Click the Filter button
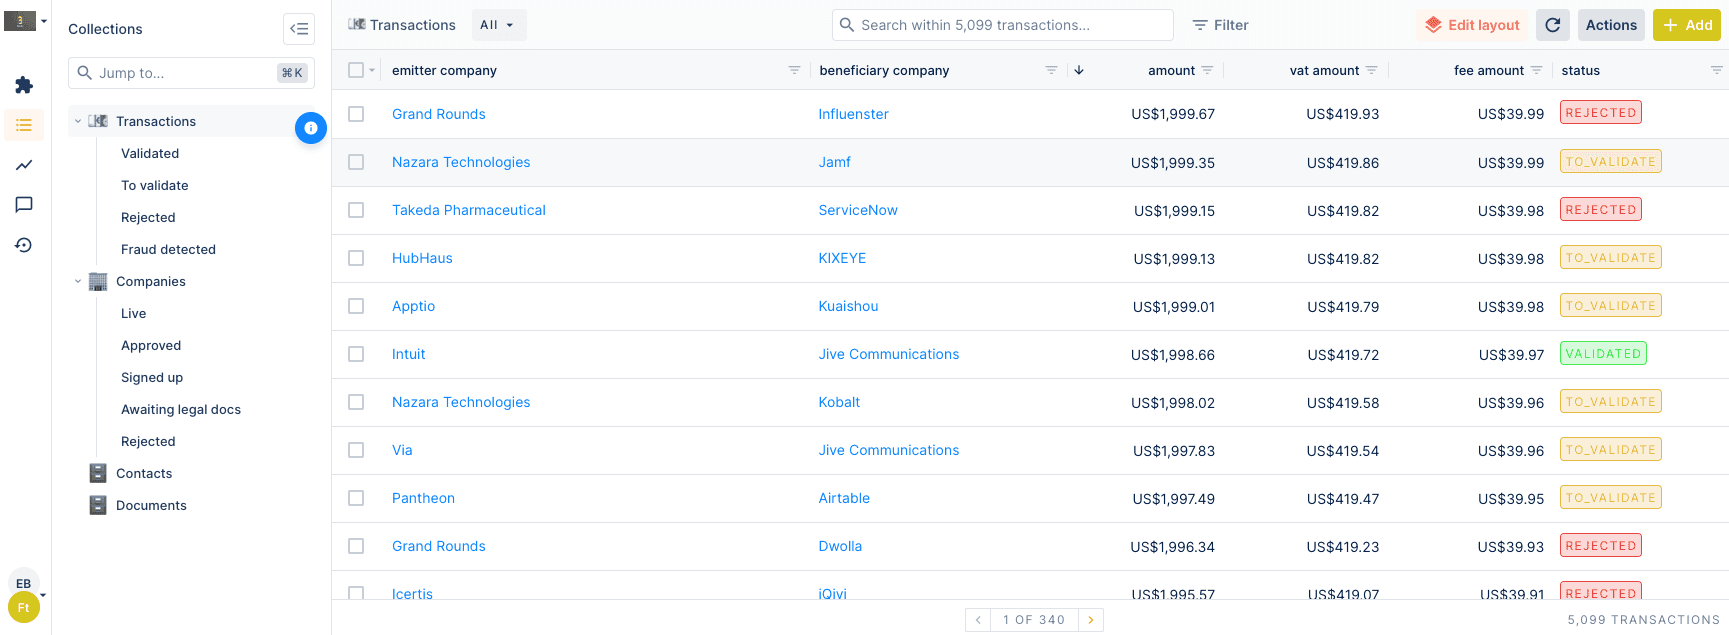This screenshot has width=1729, height=635. [1220, 25]
